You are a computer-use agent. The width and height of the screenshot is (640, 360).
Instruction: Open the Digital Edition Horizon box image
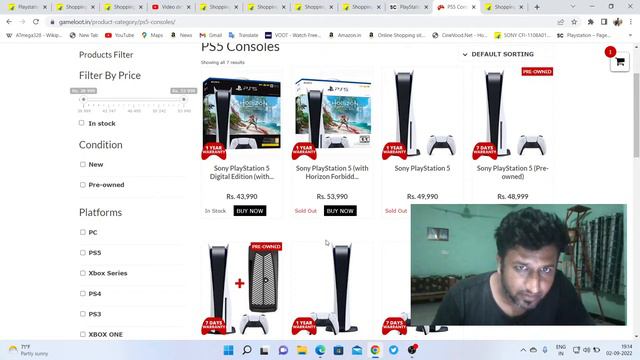(242, 114)
